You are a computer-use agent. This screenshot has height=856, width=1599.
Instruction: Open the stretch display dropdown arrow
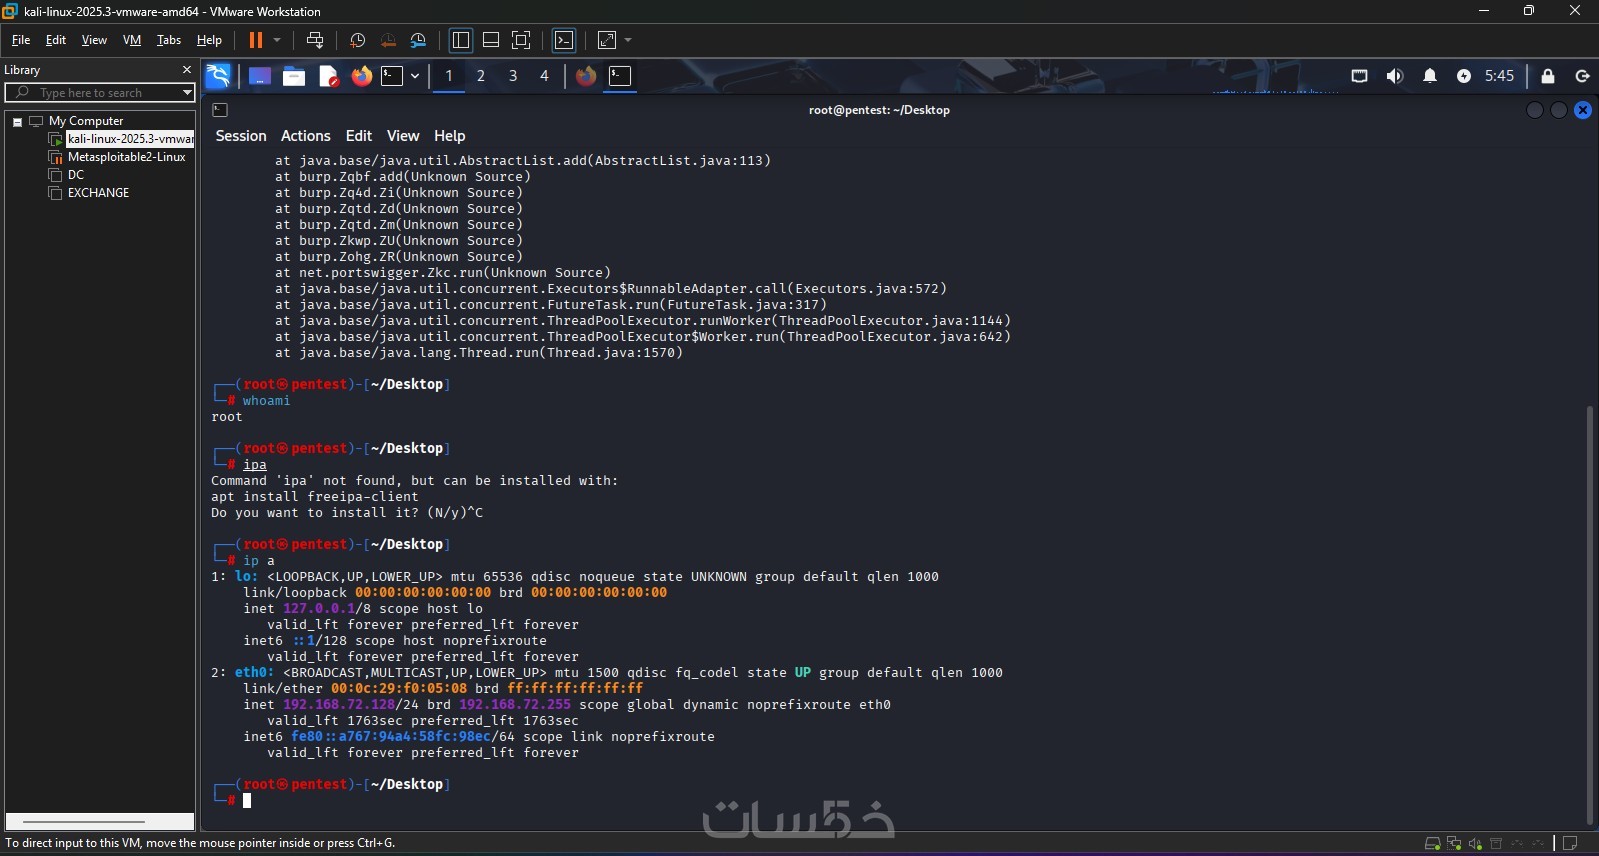click(628, 40)
